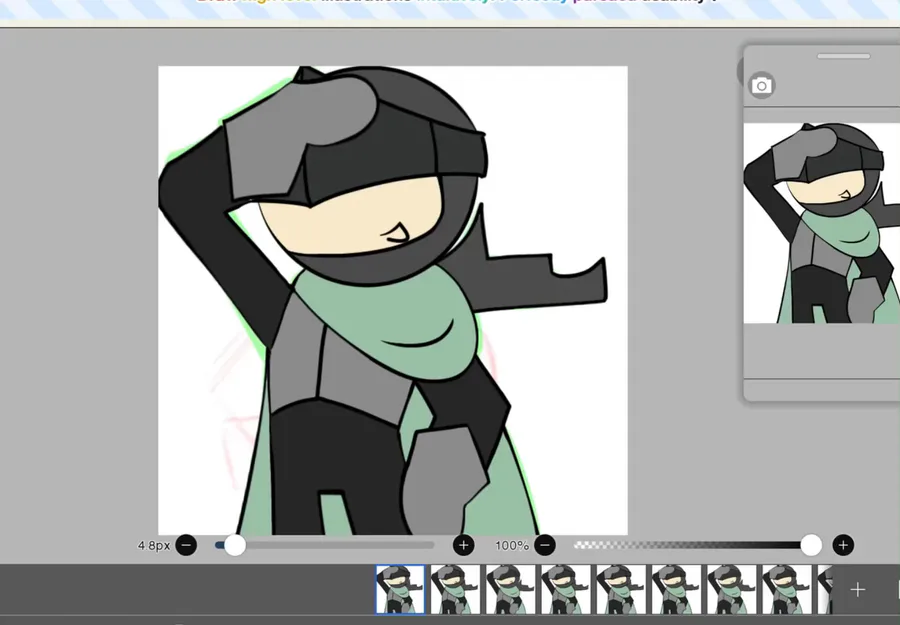Click the reference window's top drag handle
Viewport: 900px width, 625px height.
(844, 56)
